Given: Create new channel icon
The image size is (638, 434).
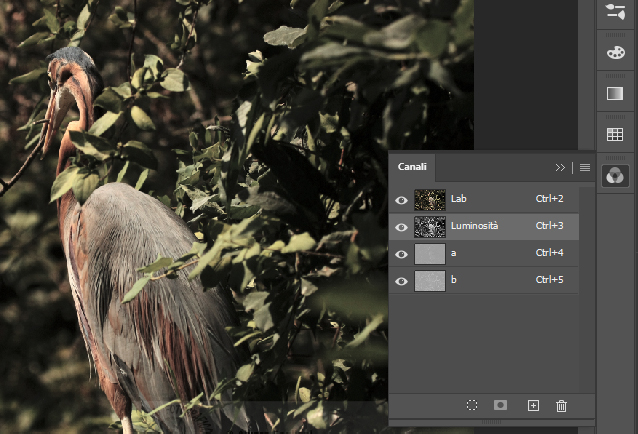Looking at the screenshot, I should click(533, 406).
